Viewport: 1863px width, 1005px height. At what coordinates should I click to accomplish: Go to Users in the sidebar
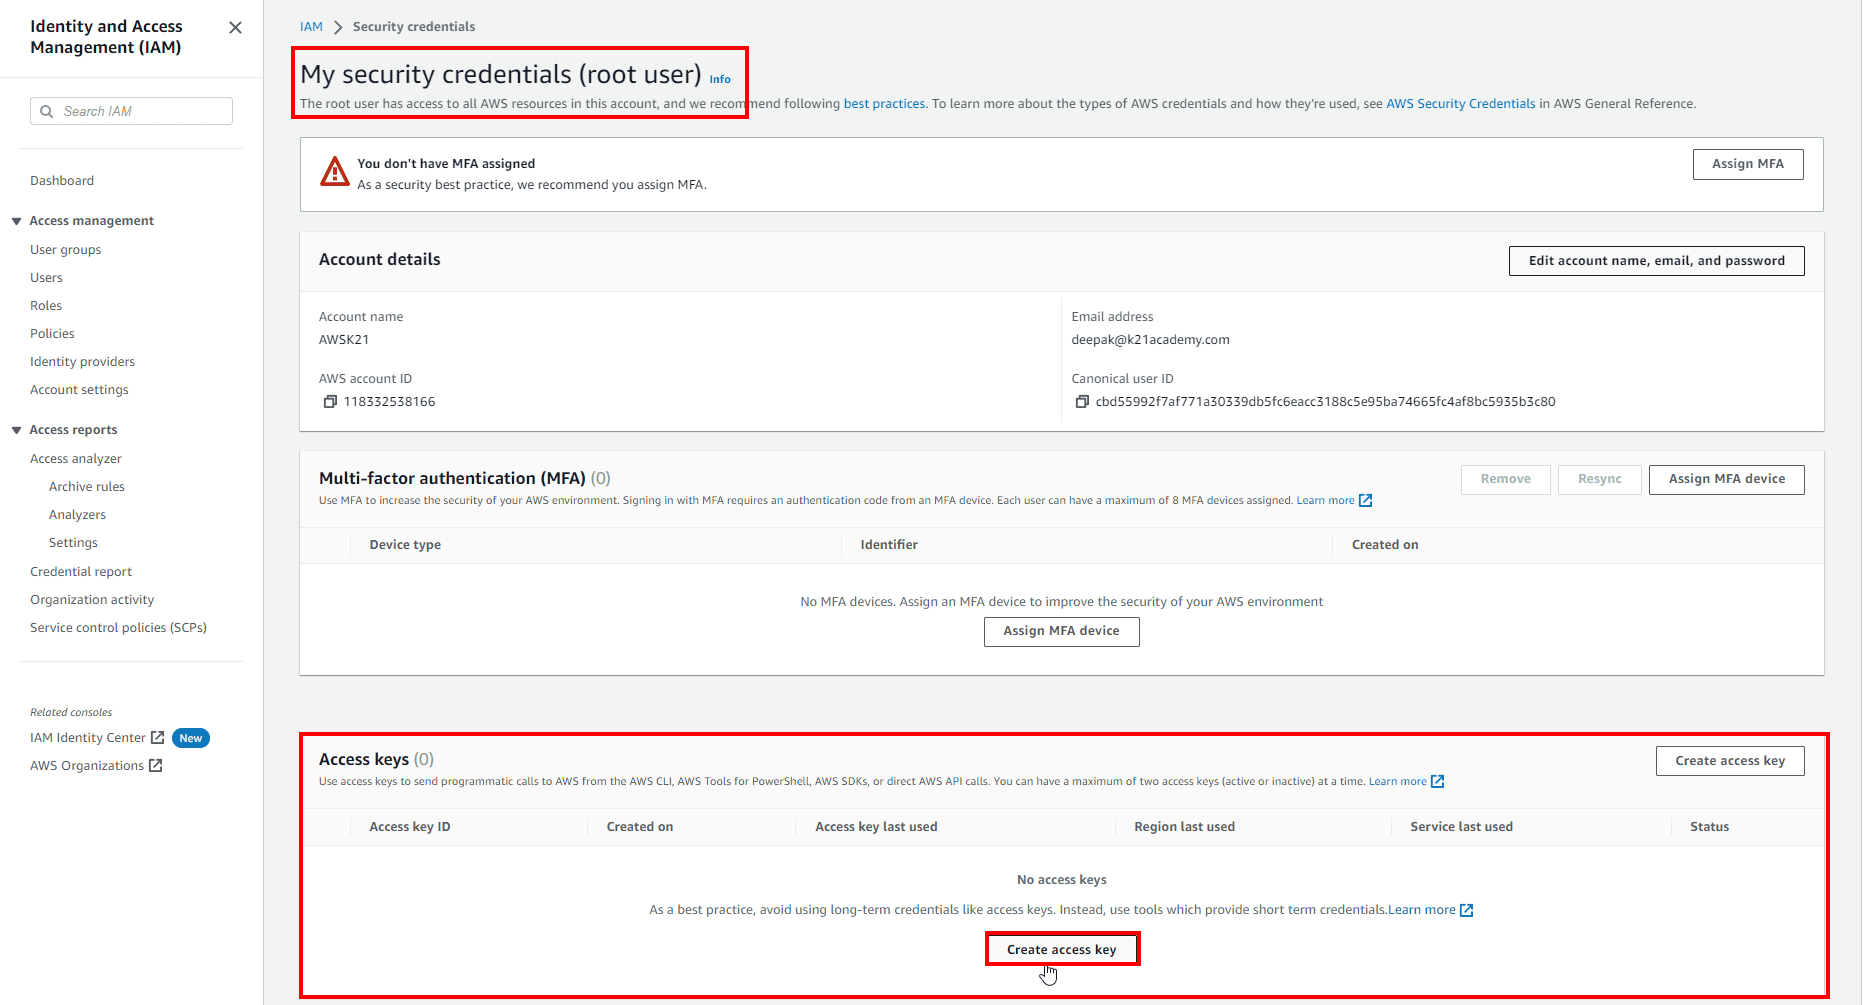click(x=46, y=278)
